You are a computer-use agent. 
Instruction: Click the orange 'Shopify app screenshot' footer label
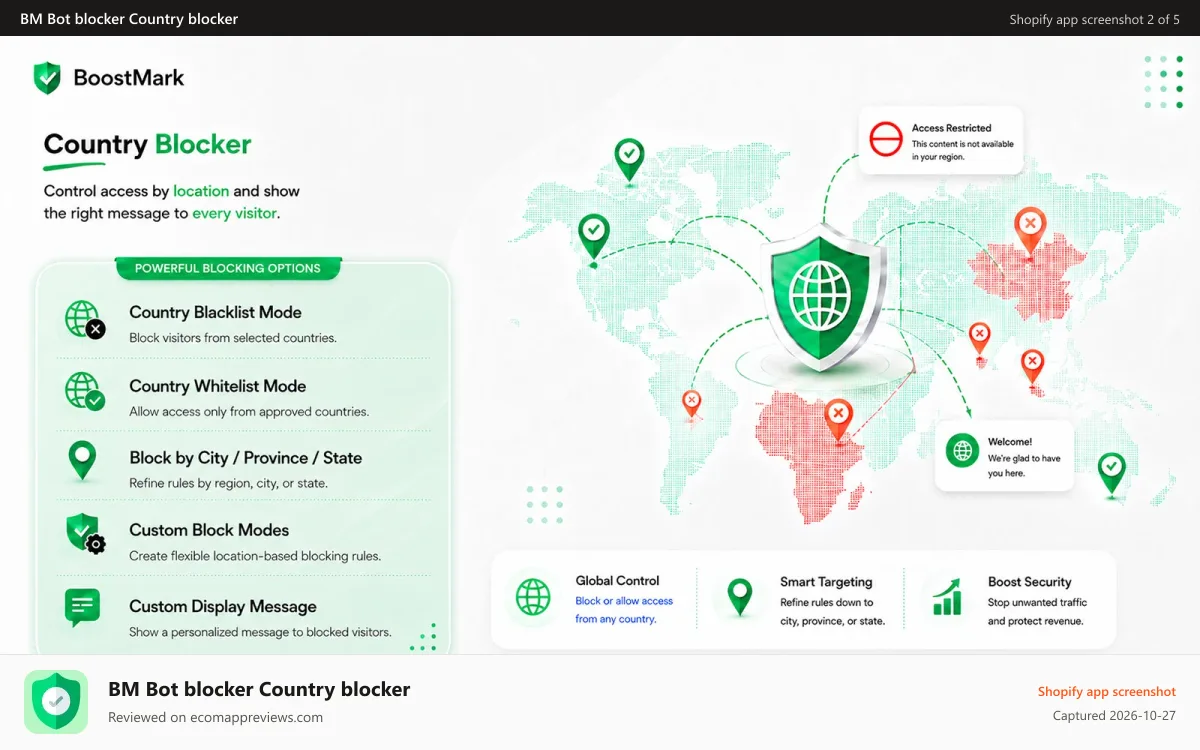(x=1107, y=692)
